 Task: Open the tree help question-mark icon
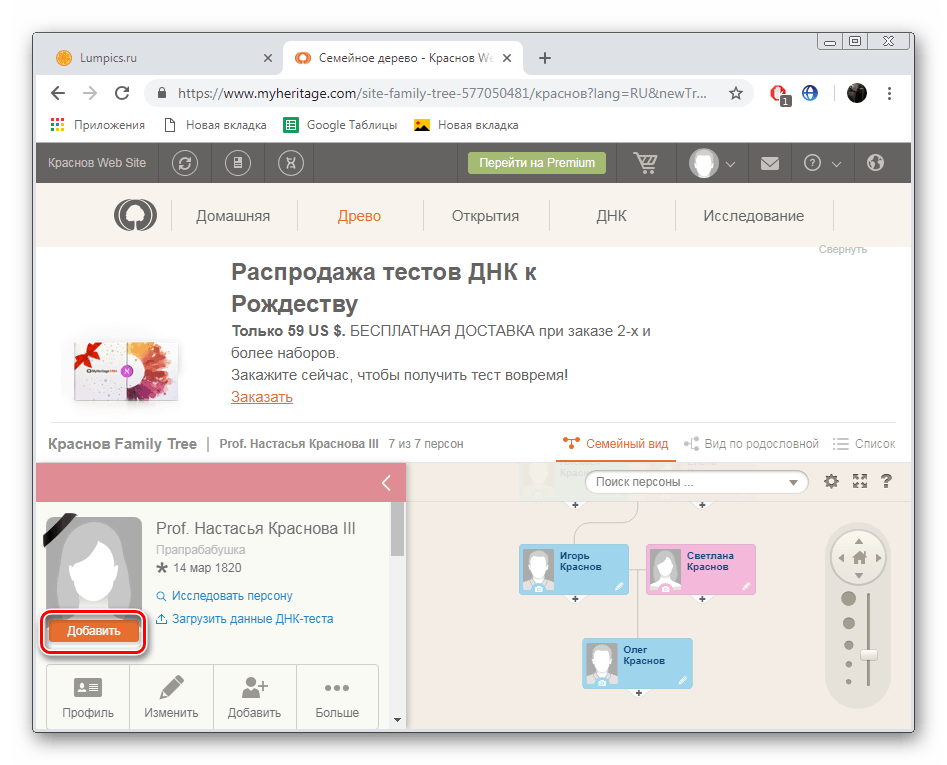coord(886,481)
